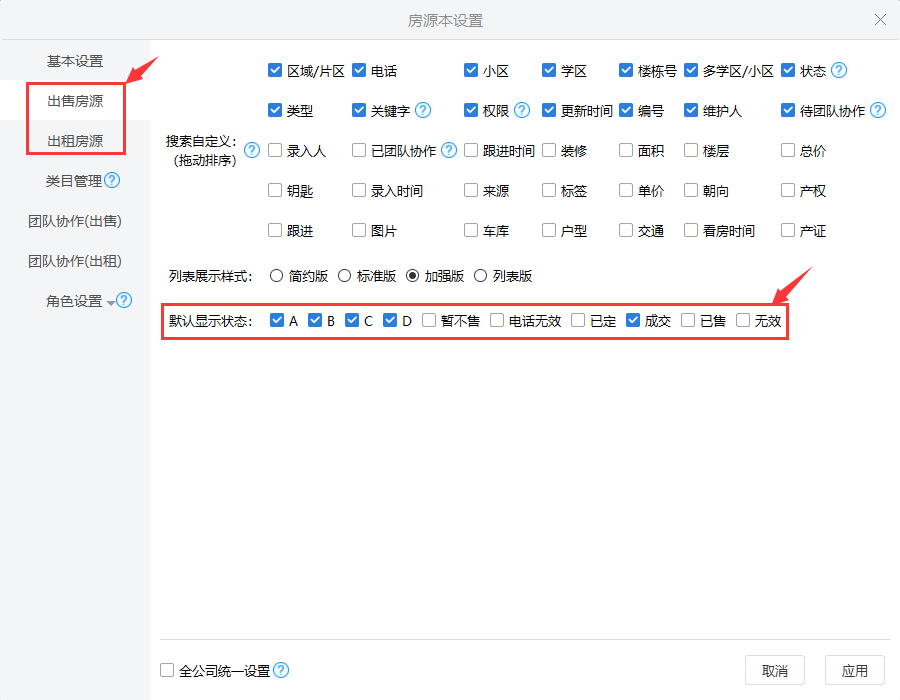Open help icon beside 角色设置
Screen dimensions: 900x700
pyautogui.click(x=124, y=300)
